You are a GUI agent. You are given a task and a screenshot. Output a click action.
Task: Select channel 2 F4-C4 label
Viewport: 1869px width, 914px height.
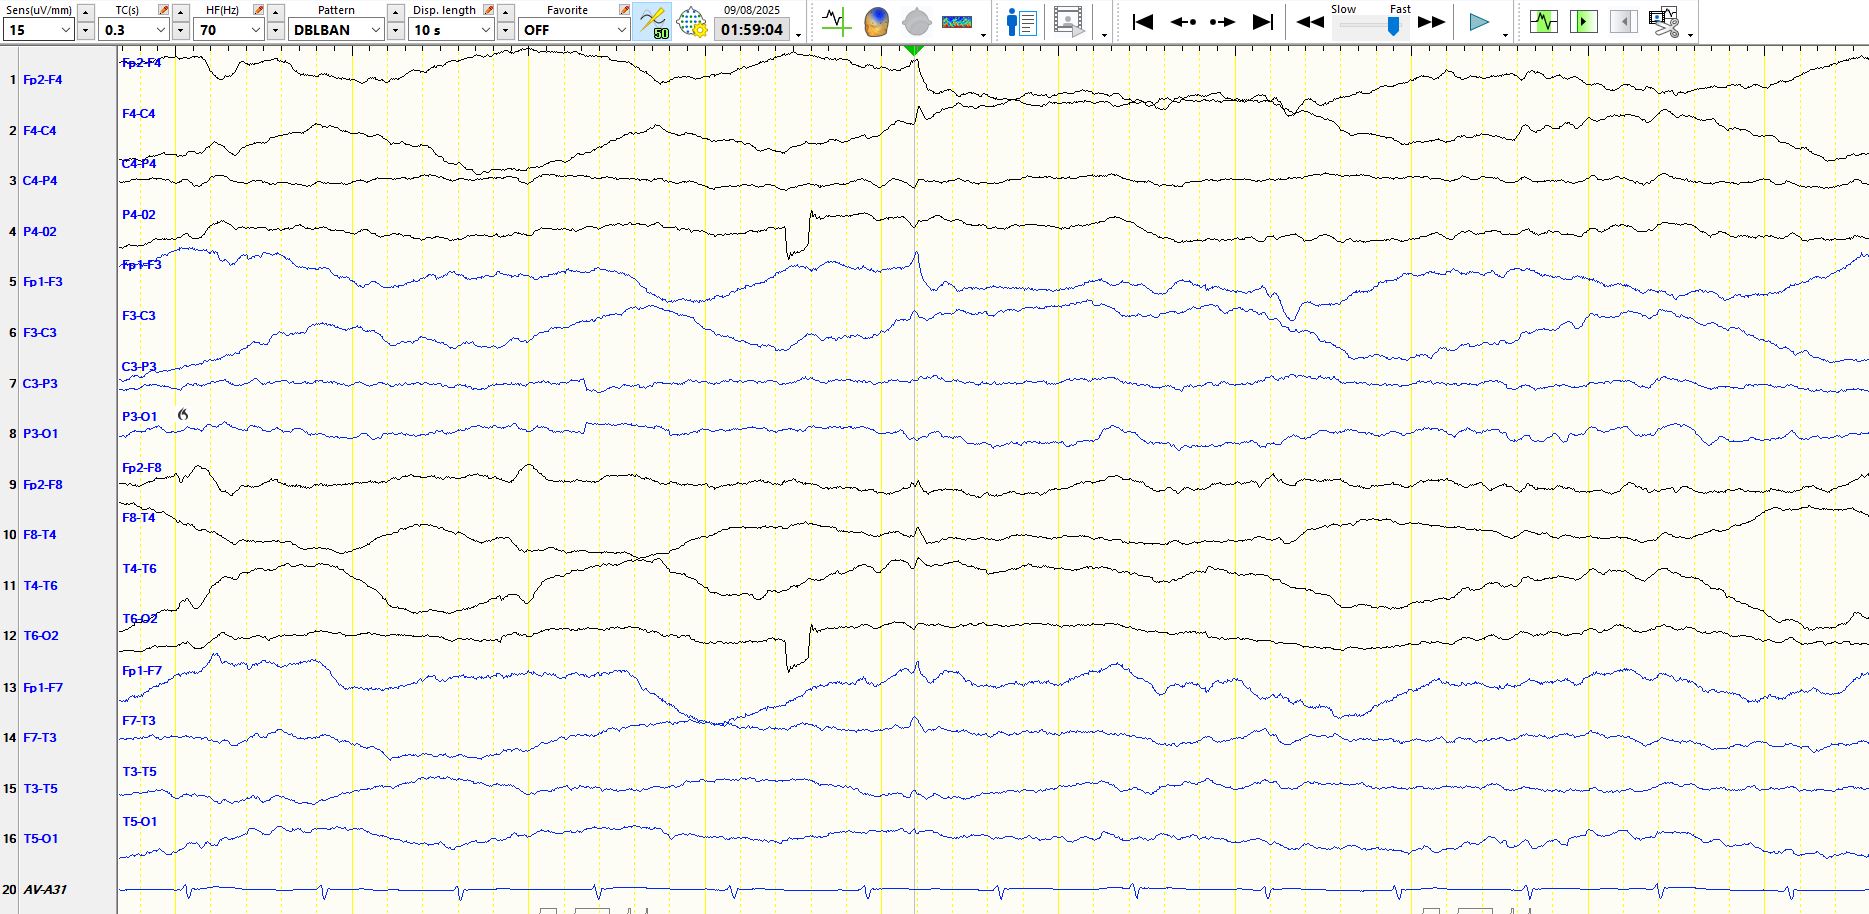(x=40, y=130)
